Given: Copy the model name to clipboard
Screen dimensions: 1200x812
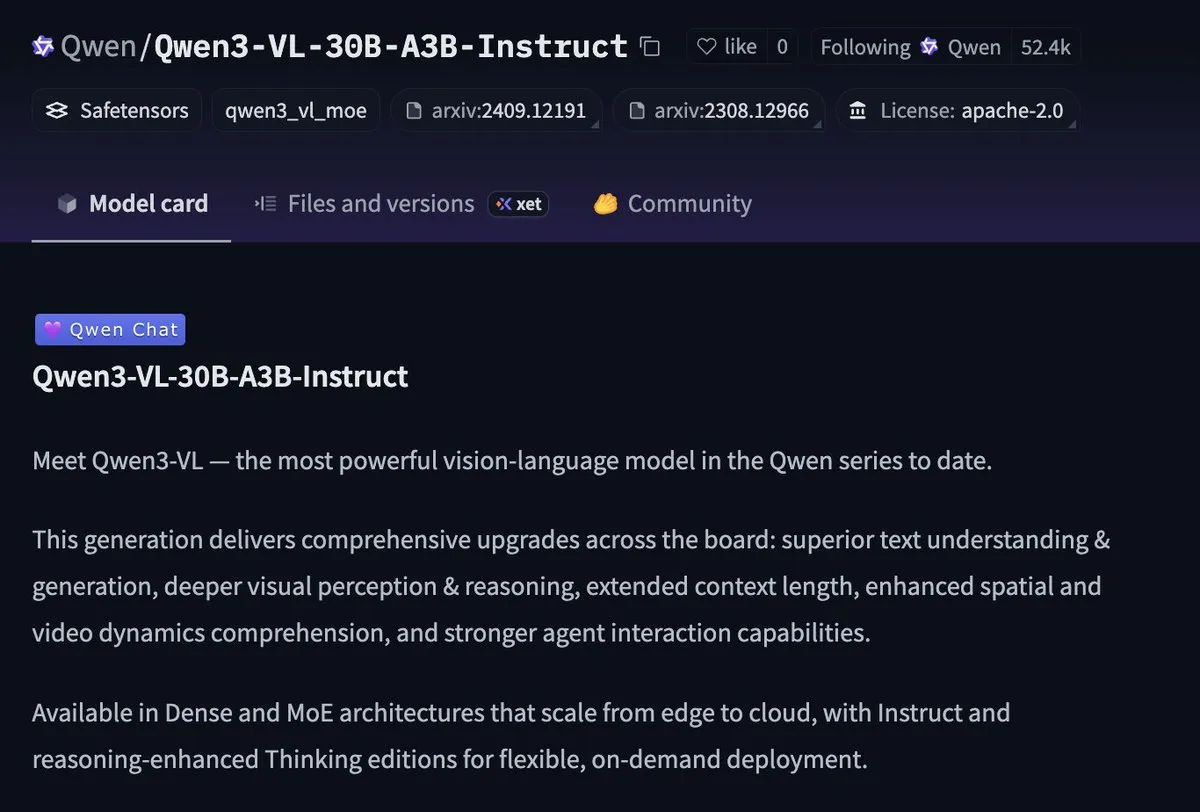Looking at the screenshot, I should tap(651, 47).
